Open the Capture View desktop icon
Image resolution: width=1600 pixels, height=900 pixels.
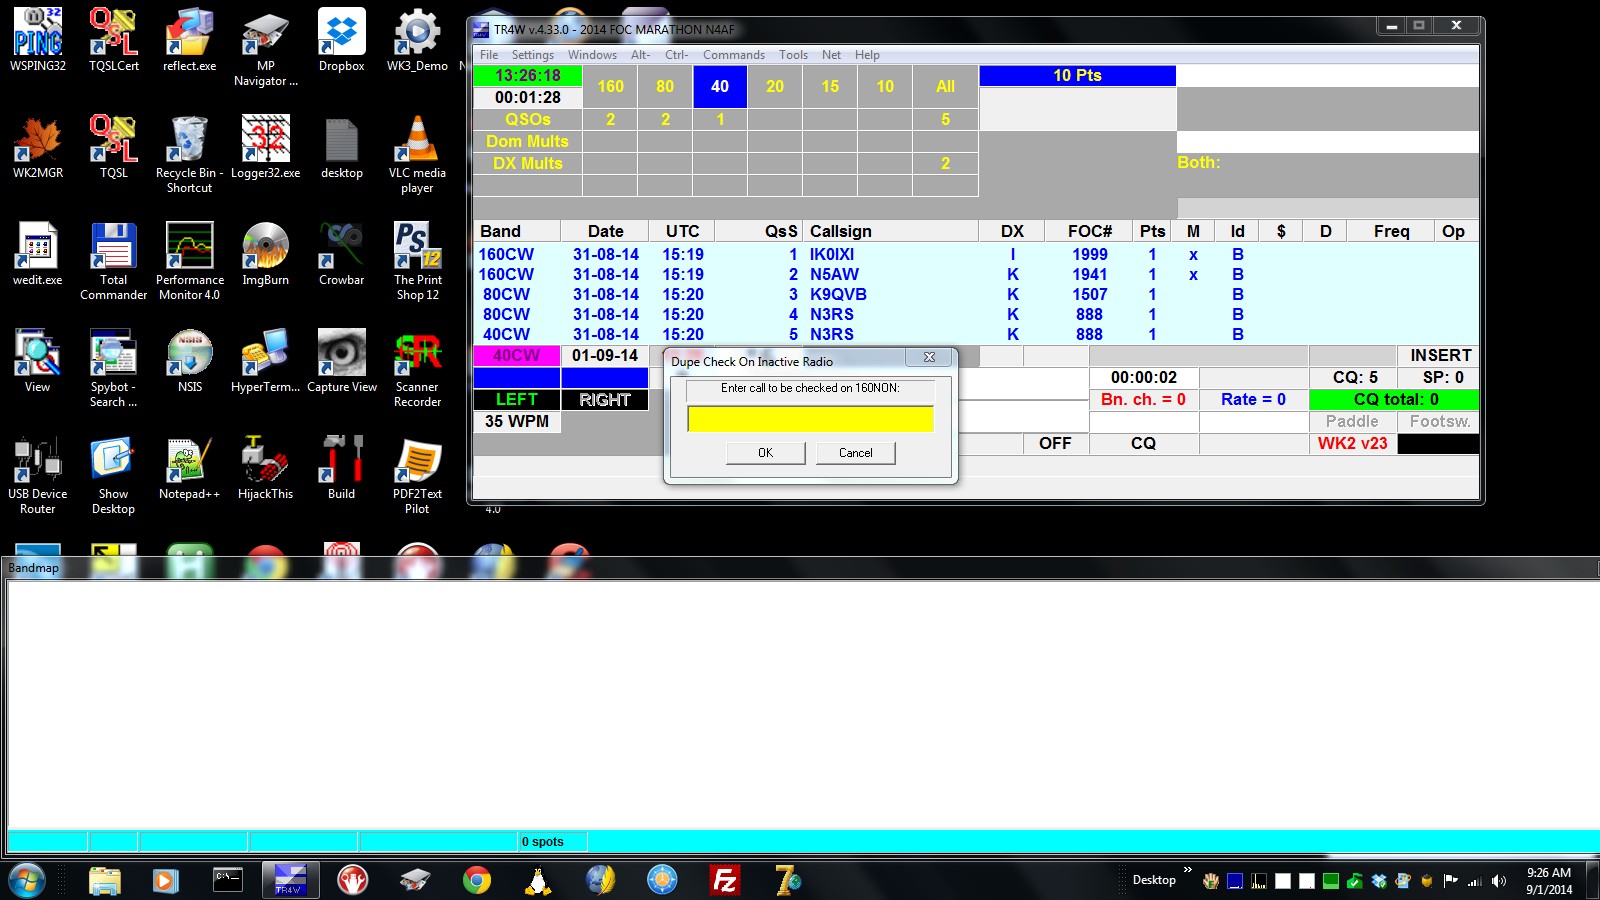[x=342, y=361]
